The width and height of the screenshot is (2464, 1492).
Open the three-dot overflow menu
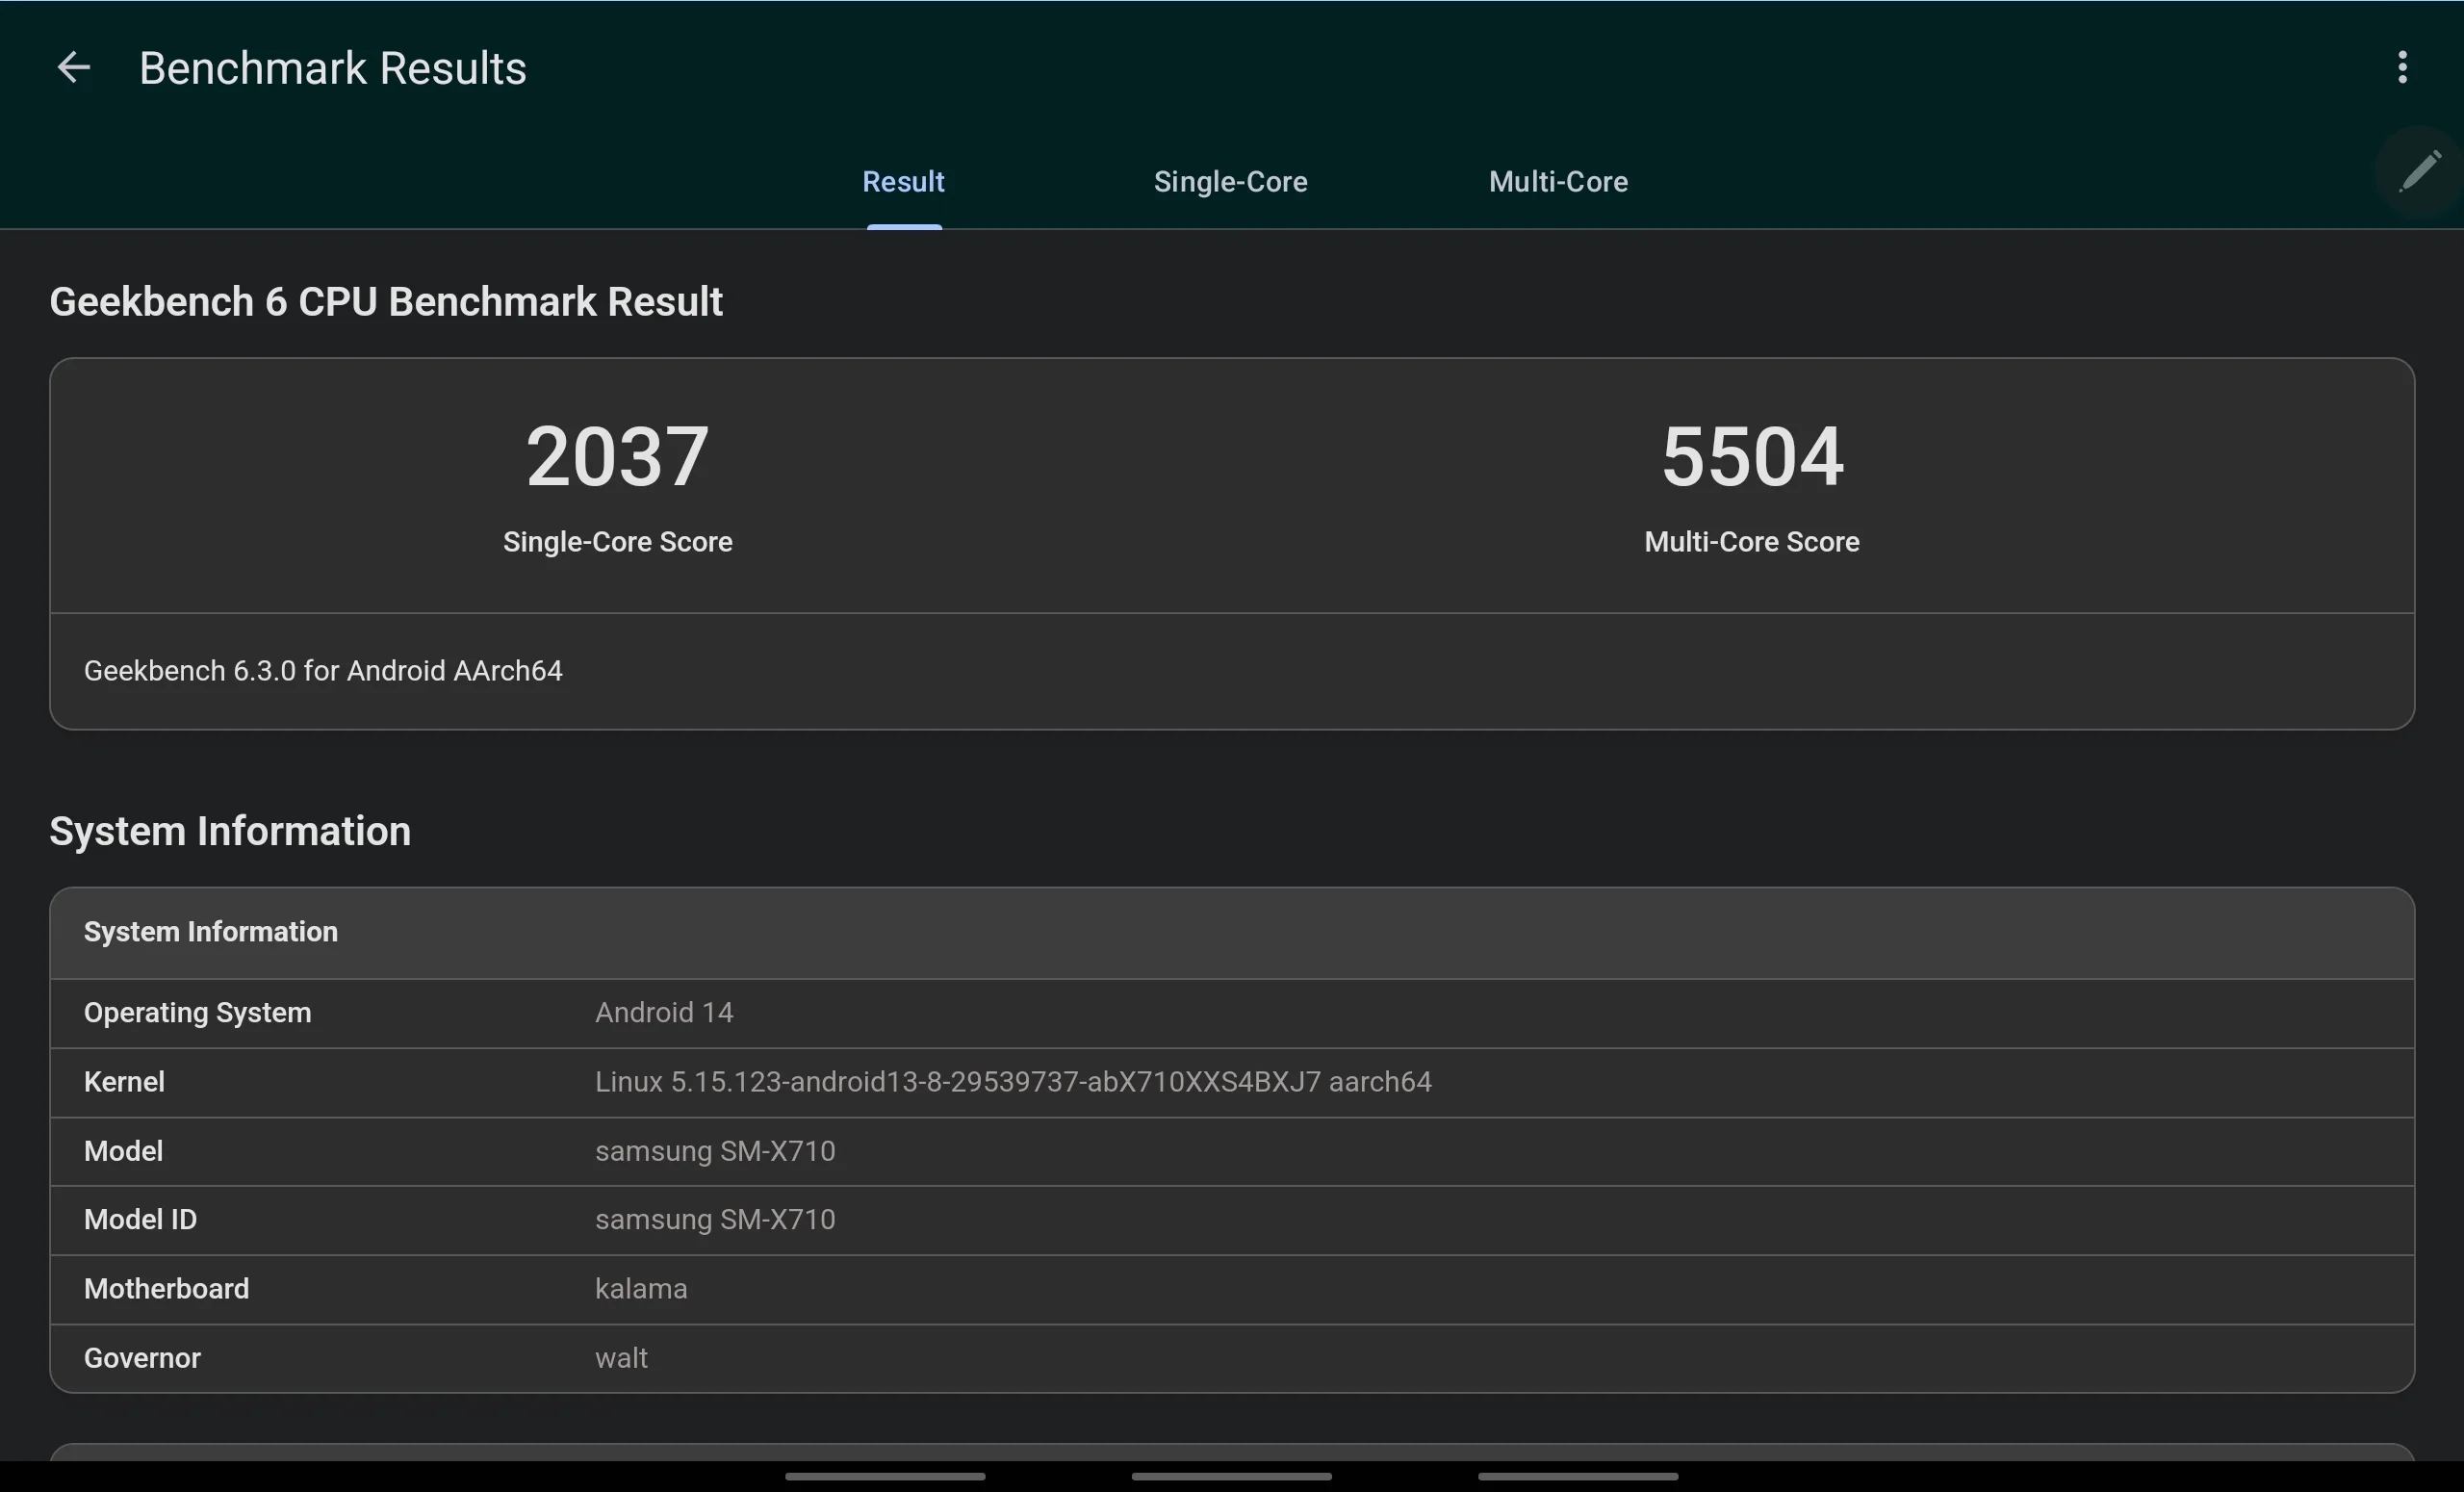click(x=2402, y=68)
